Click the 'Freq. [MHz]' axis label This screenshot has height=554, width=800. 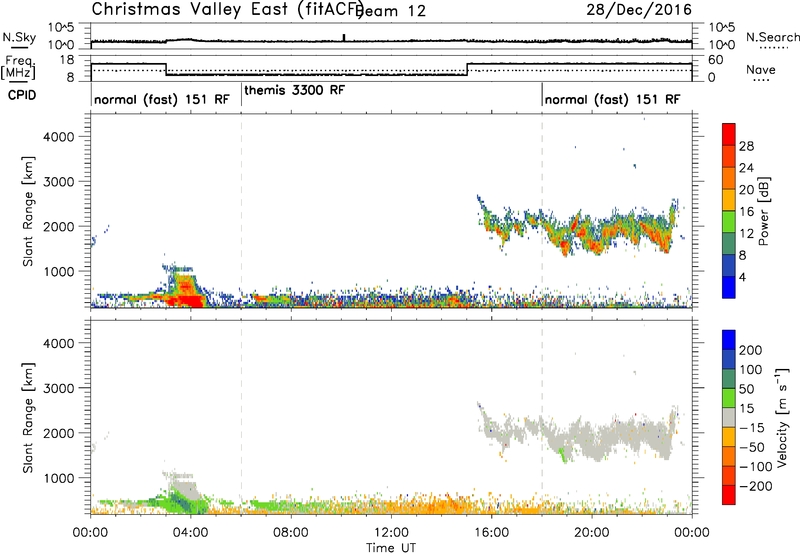coord(18,67)
